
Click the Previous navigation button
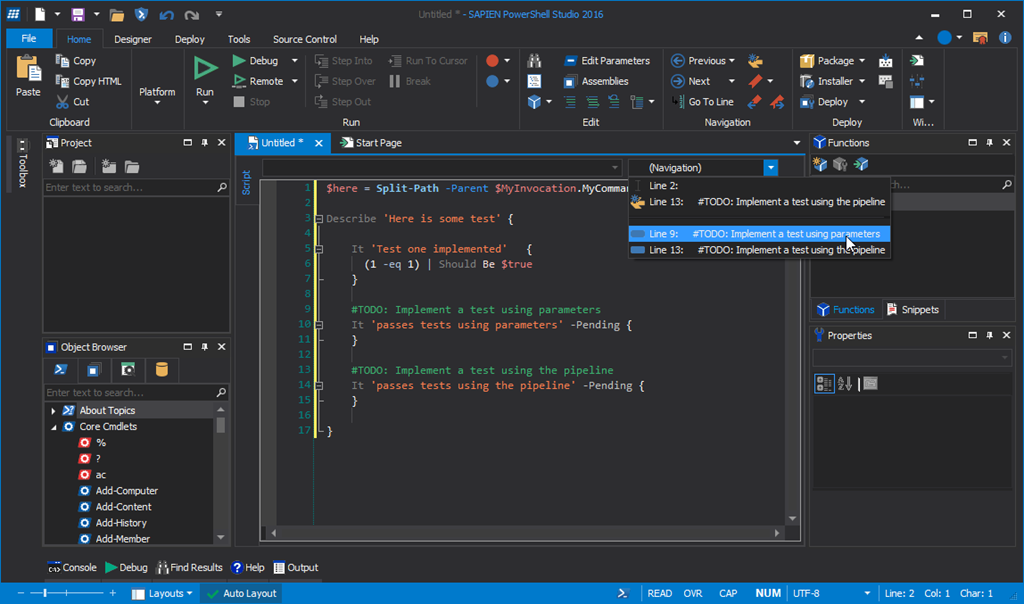(698, 61)
